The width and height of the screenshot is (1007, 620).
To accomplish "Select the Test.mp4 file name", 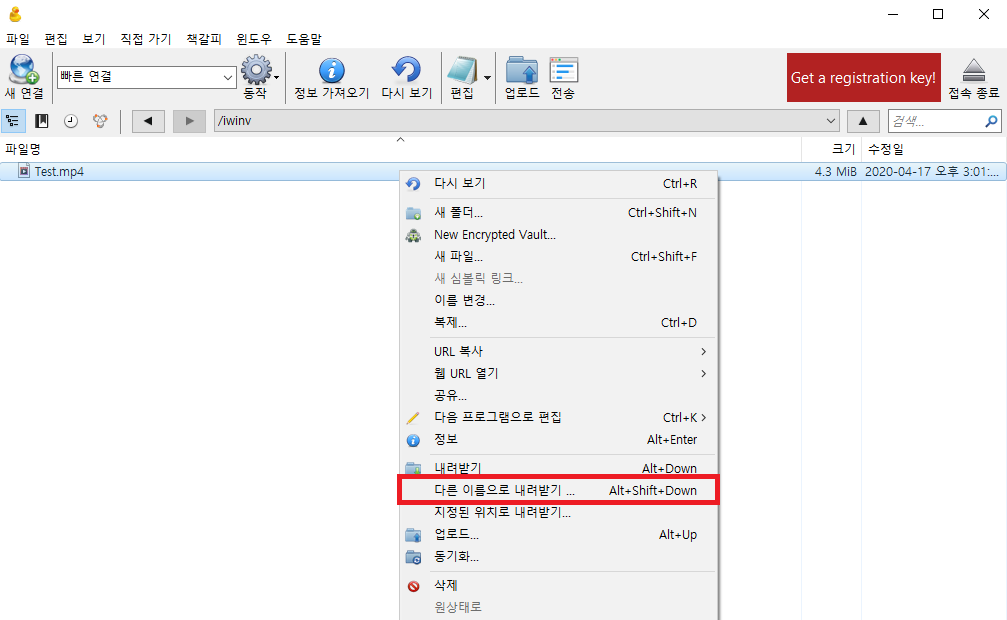I will coord(59,172).
